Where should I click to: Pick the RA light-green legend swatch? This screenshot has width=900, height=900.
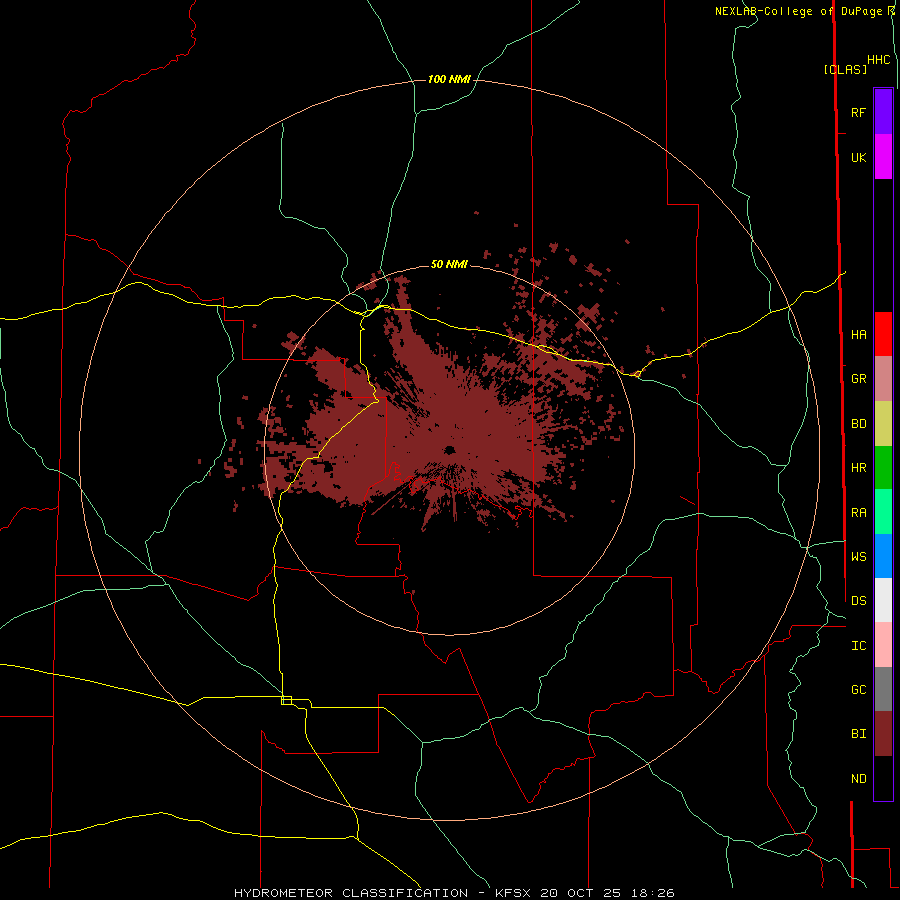coord(883,512)
